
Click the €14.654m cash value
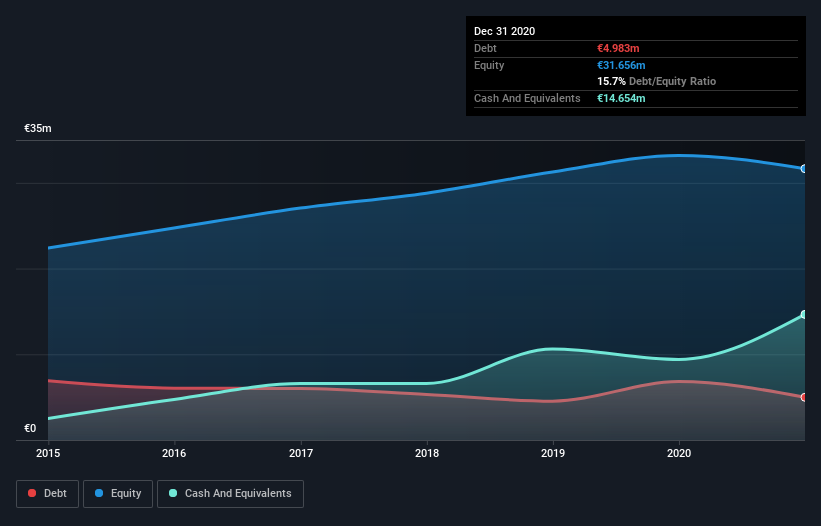(x=621, y=98)
